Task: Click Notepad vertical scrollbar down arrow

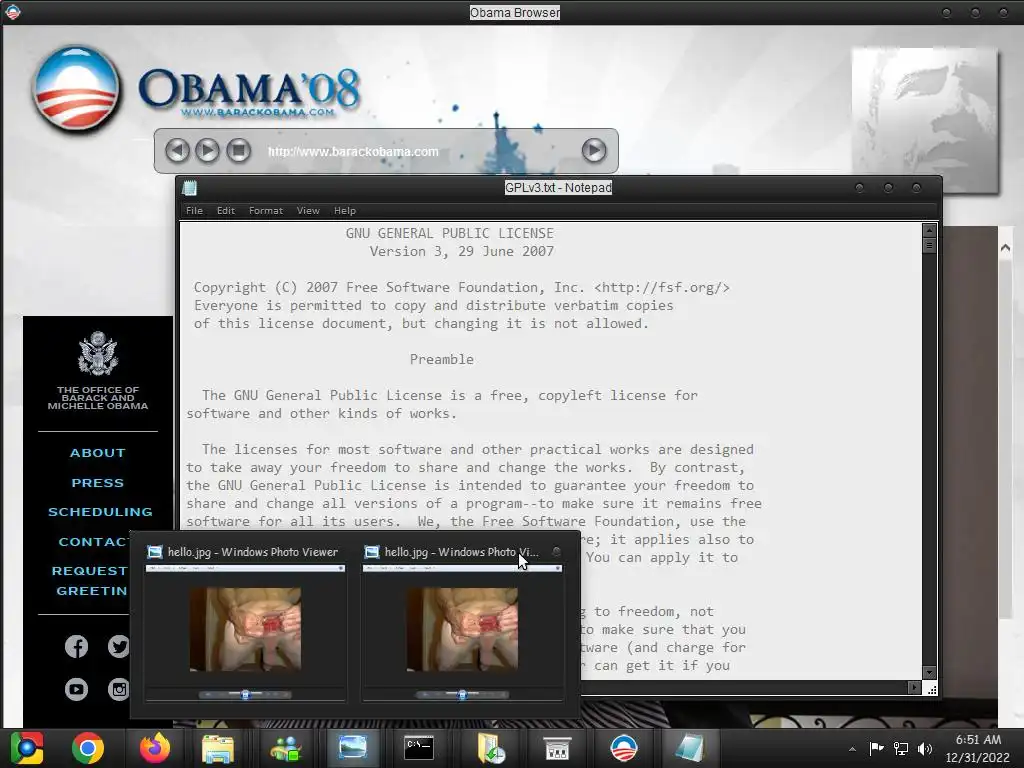Action: (x=929, y=672)
